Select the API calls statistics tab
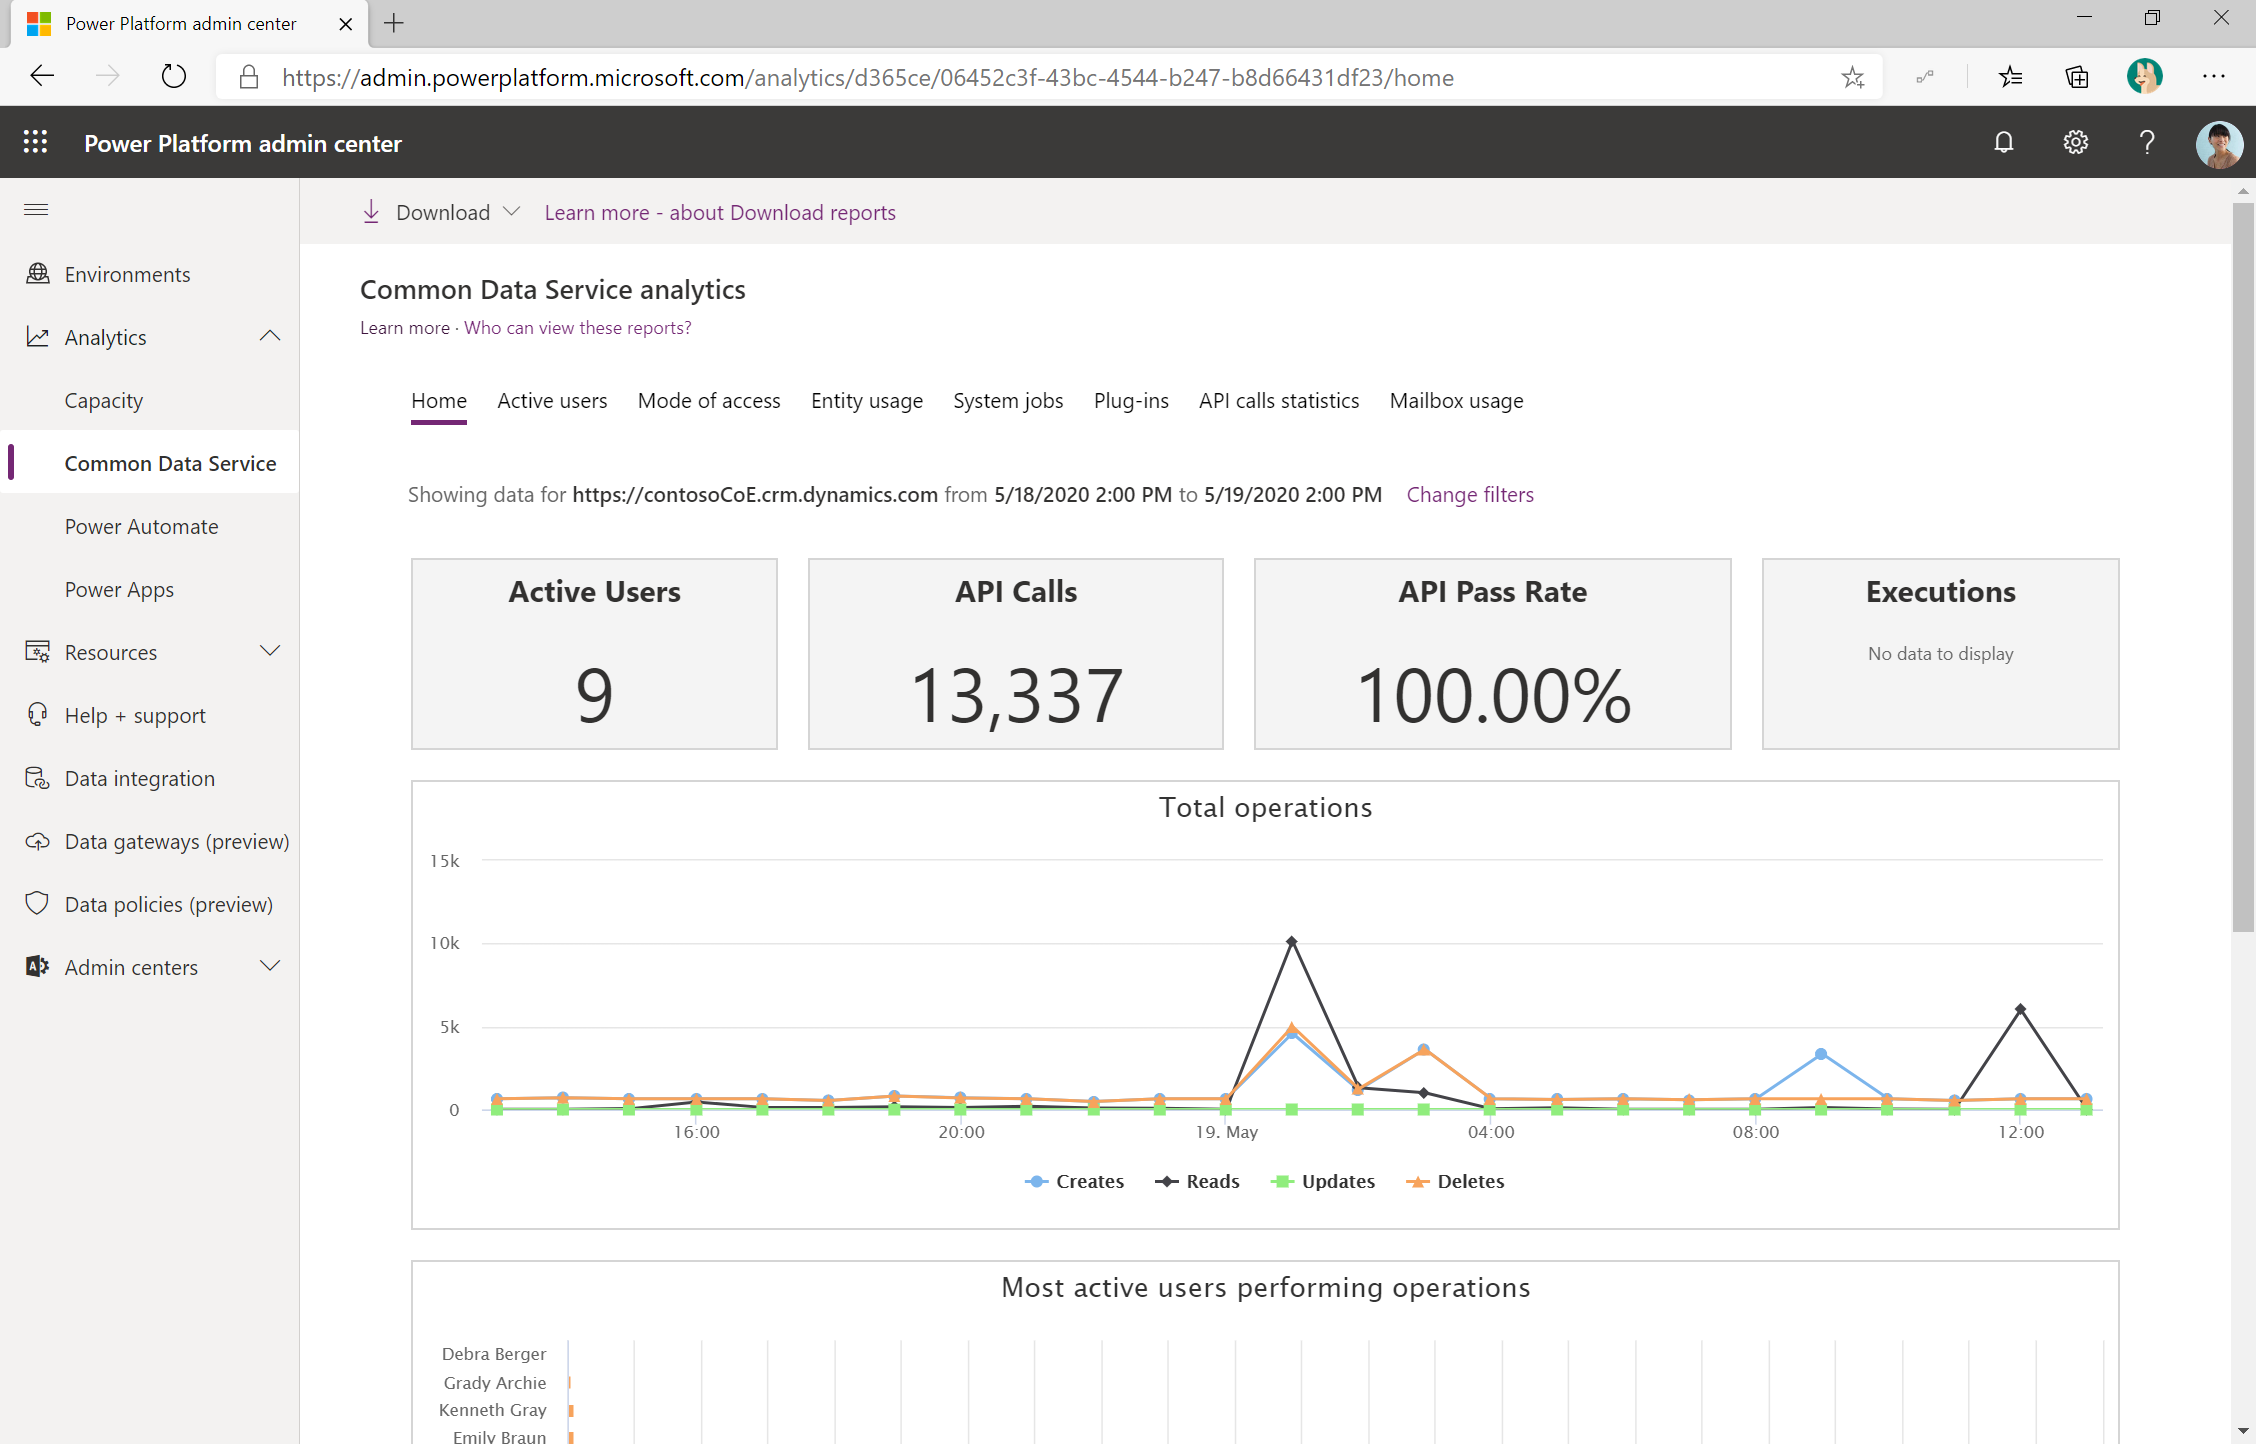This screenshot has width=2256, height=1444. click(x=1281, y=400)
